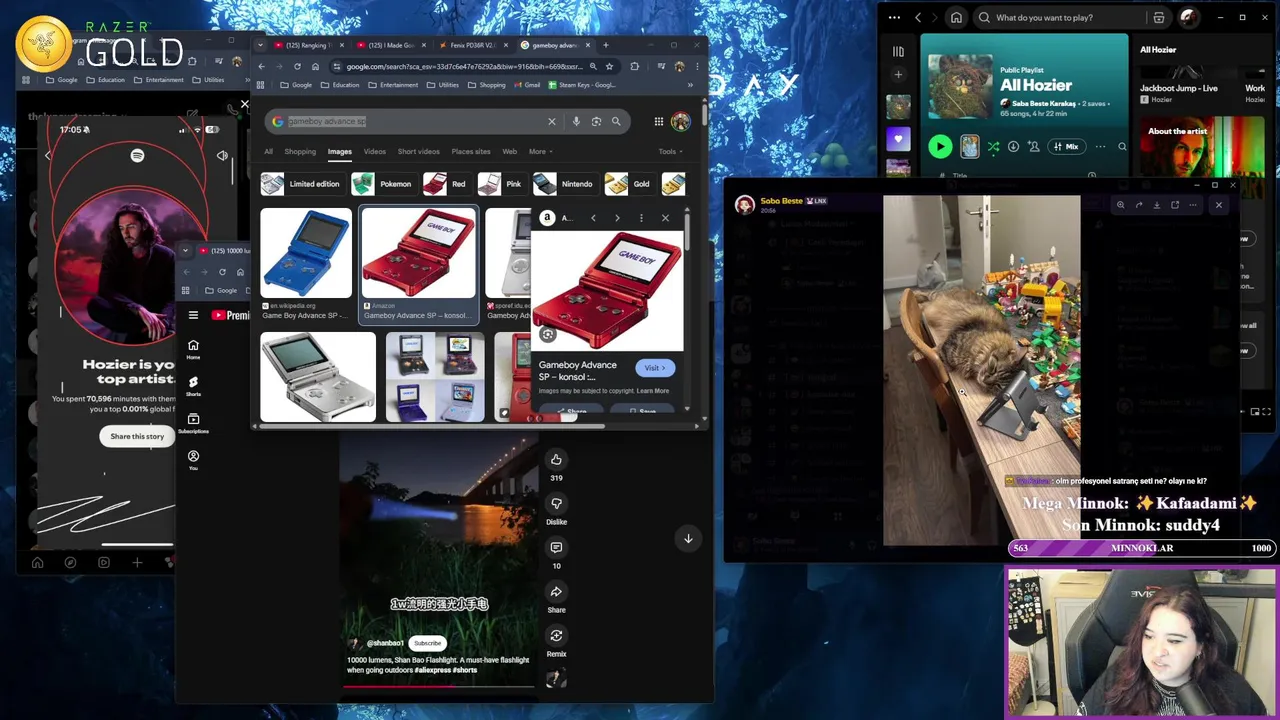Go back in Spotify navigation
Screen dimensions: 1280x720
click(x=918, y=17)
